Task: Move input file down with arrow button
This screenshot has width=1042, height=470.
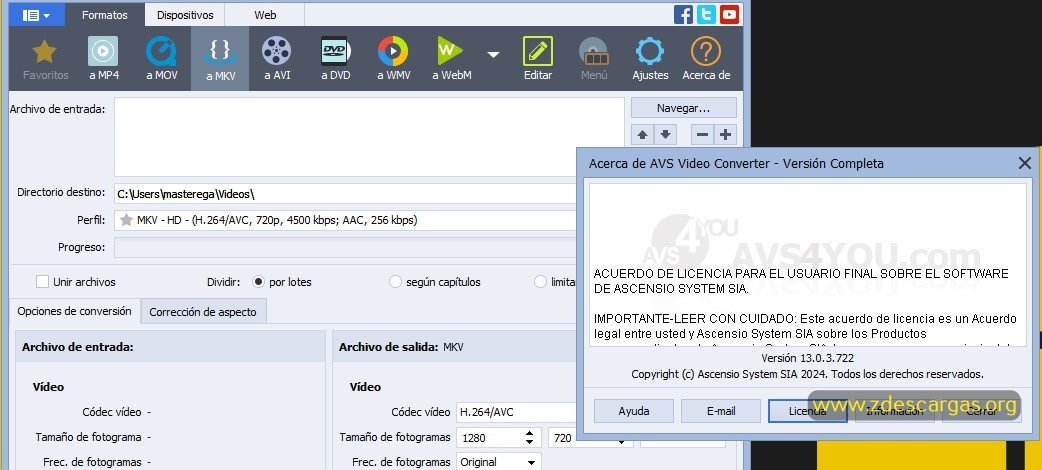Action: (665, 135)
